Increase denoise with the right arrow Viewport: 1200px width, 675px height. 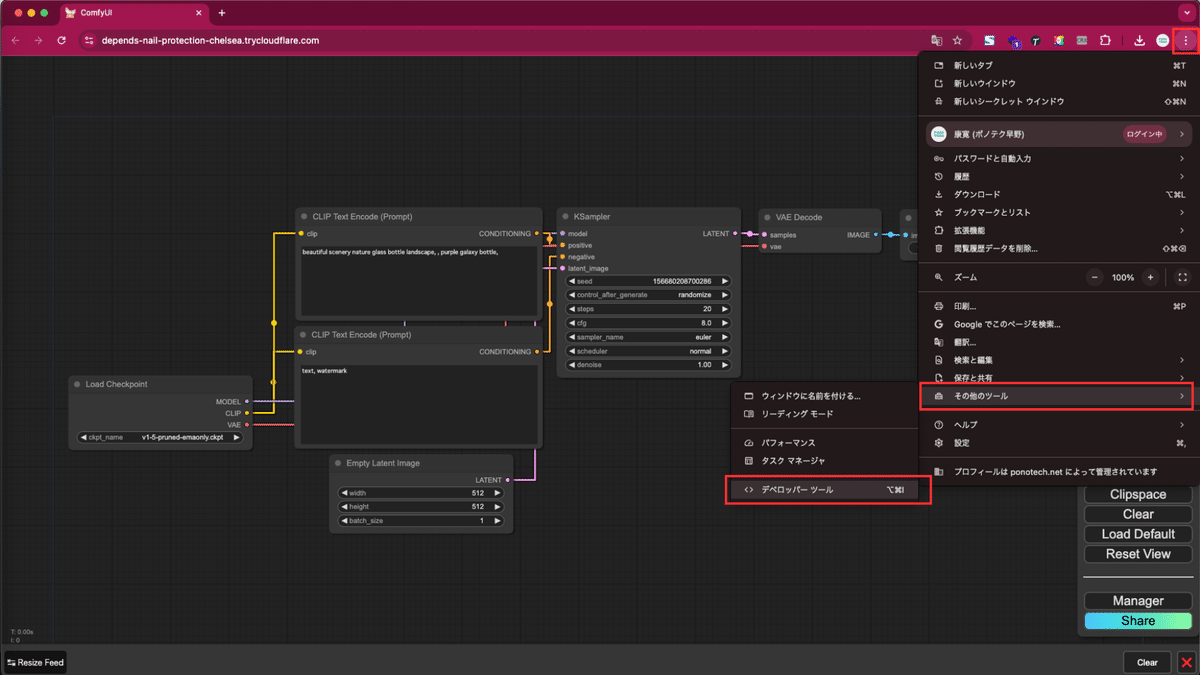725,365
